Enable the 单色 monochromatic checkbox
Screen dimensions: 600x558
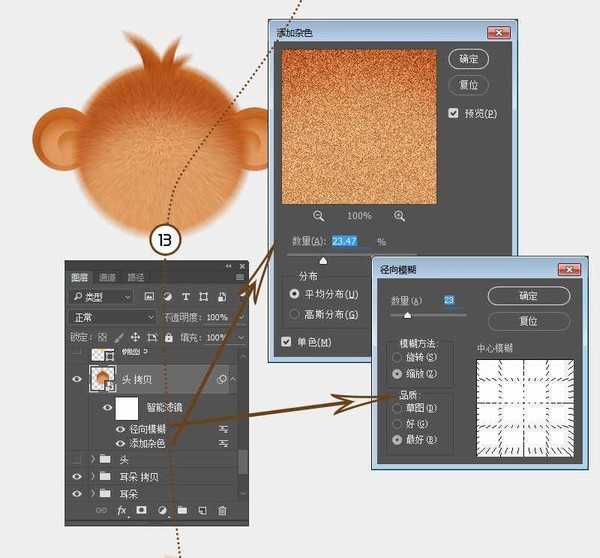click(286, 342)
